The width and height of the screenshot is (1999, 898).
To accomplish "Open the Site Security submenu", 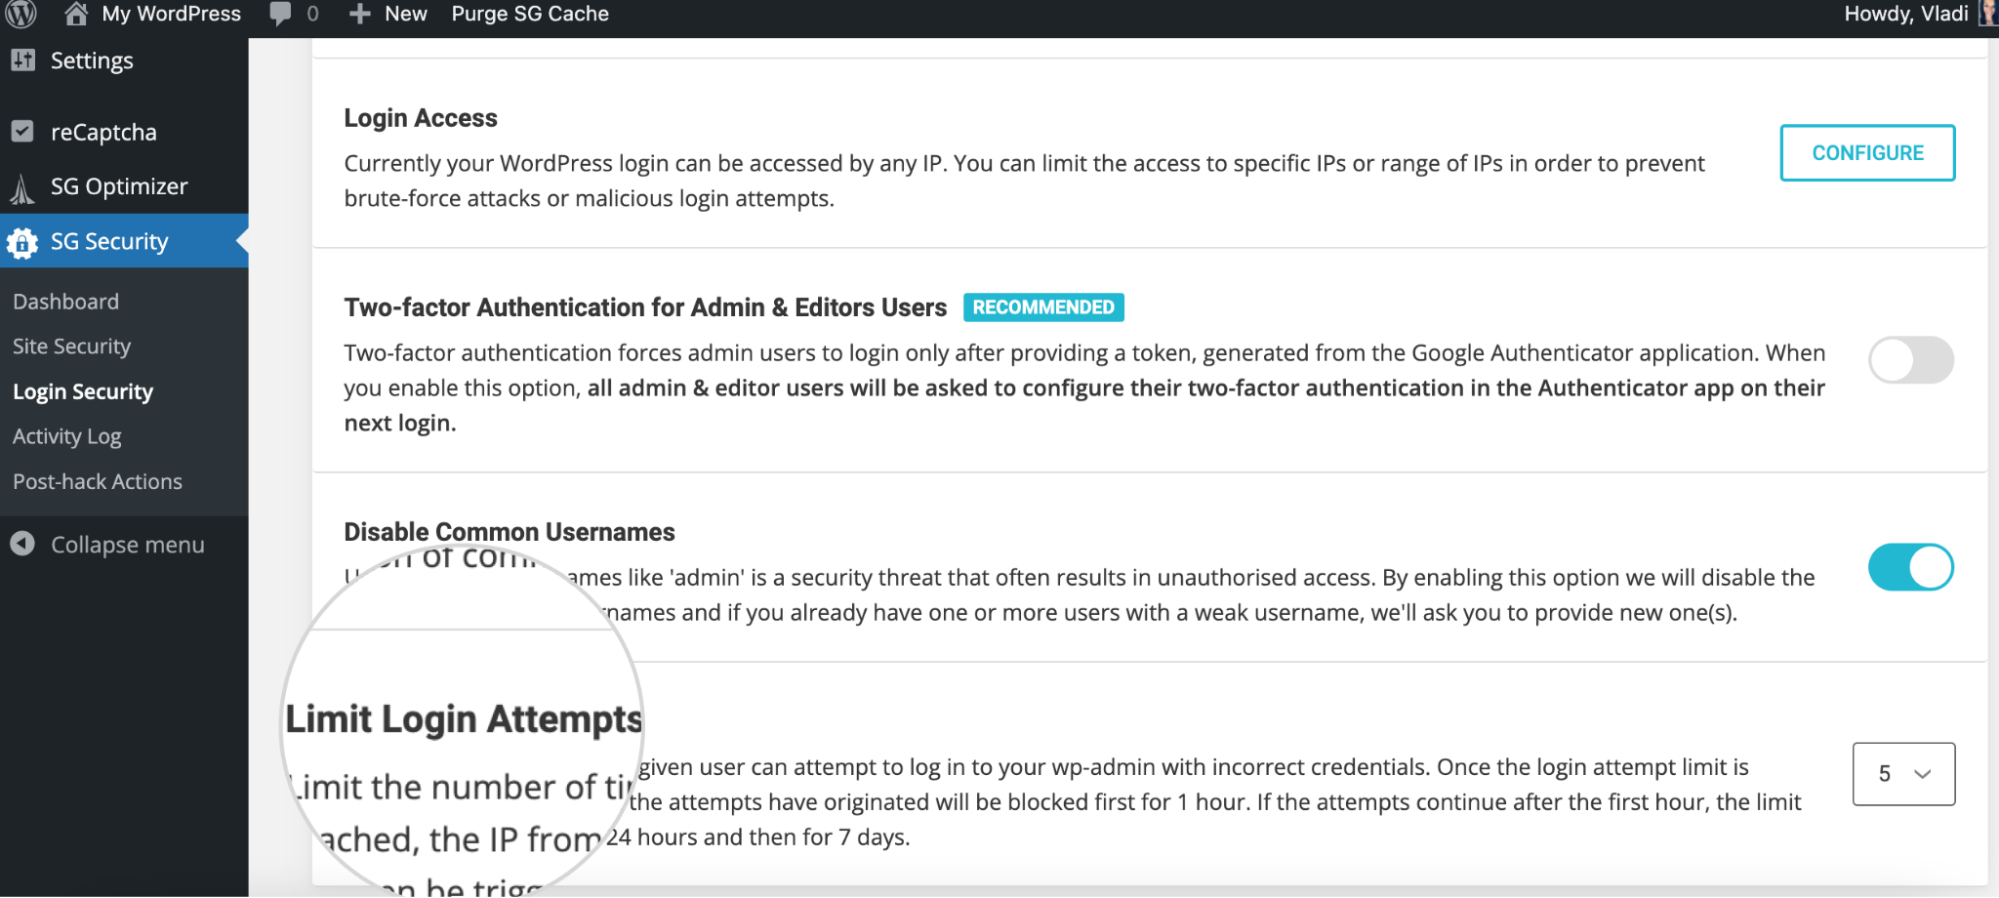I will 72,346.
